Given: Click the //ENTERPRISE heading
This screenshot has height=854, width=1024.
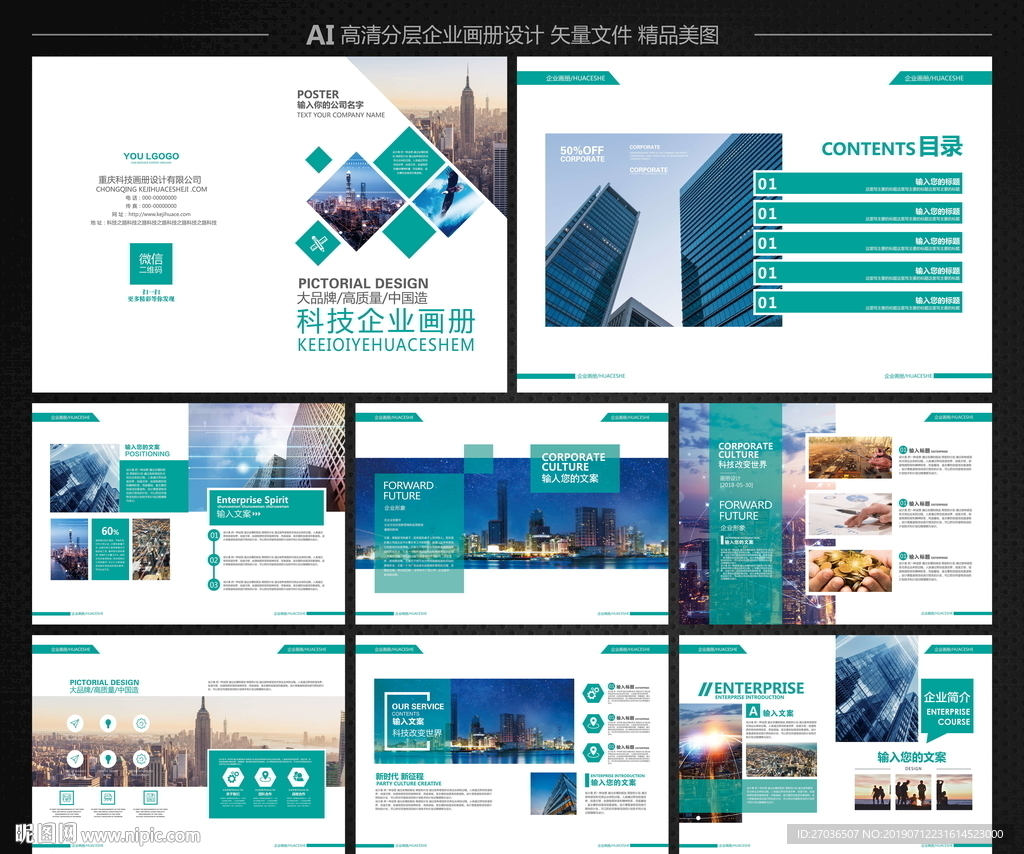Looking at the screenshot, I should coord(751,688).
